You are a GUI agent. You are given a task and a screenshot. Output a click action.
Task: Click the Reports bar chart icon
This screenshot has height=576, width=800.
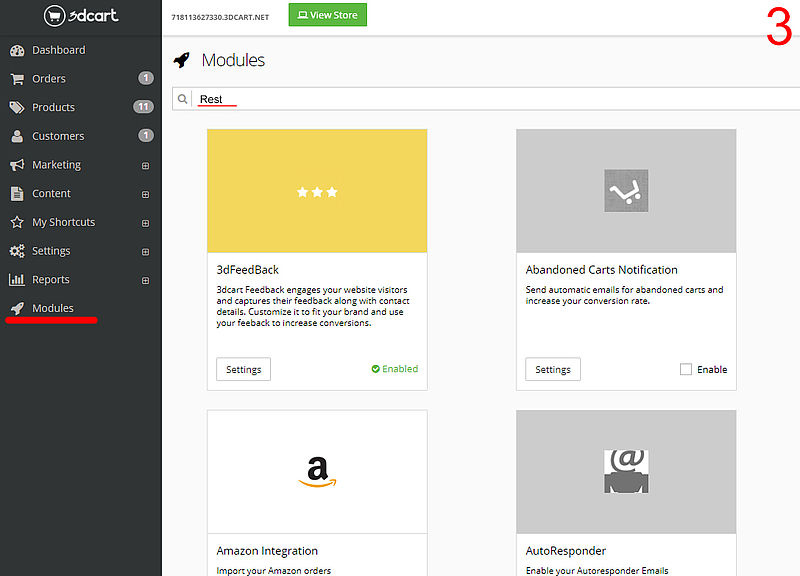point(17,280)
